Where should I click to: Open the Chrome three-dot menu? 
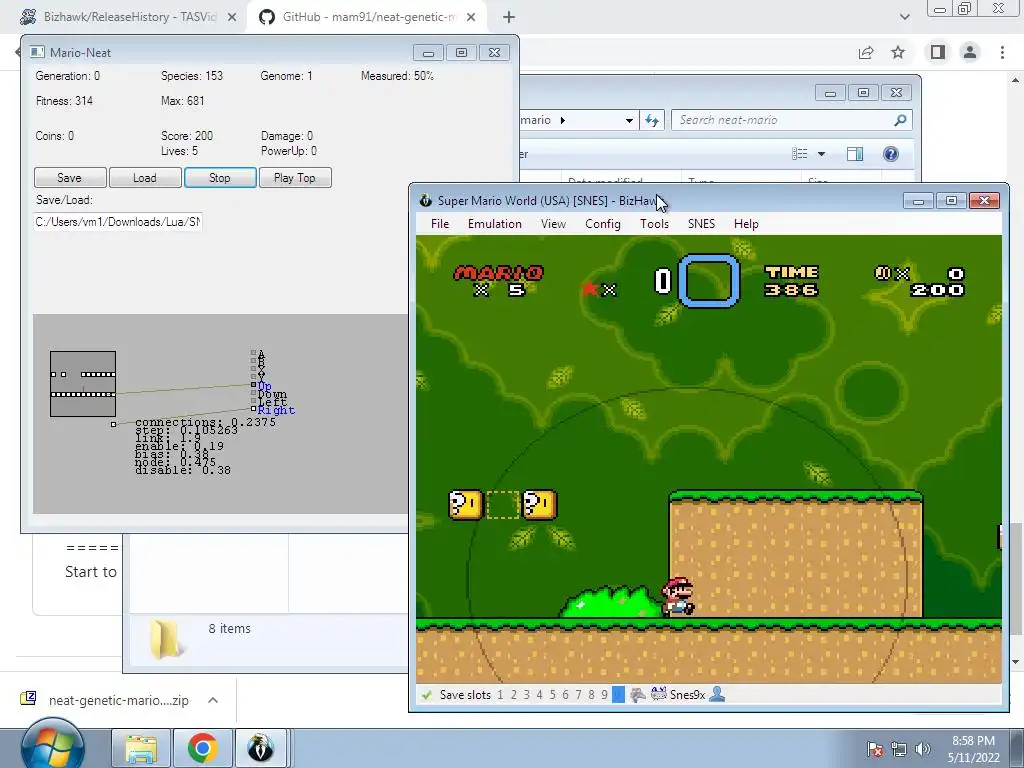tap(1002, 52)
